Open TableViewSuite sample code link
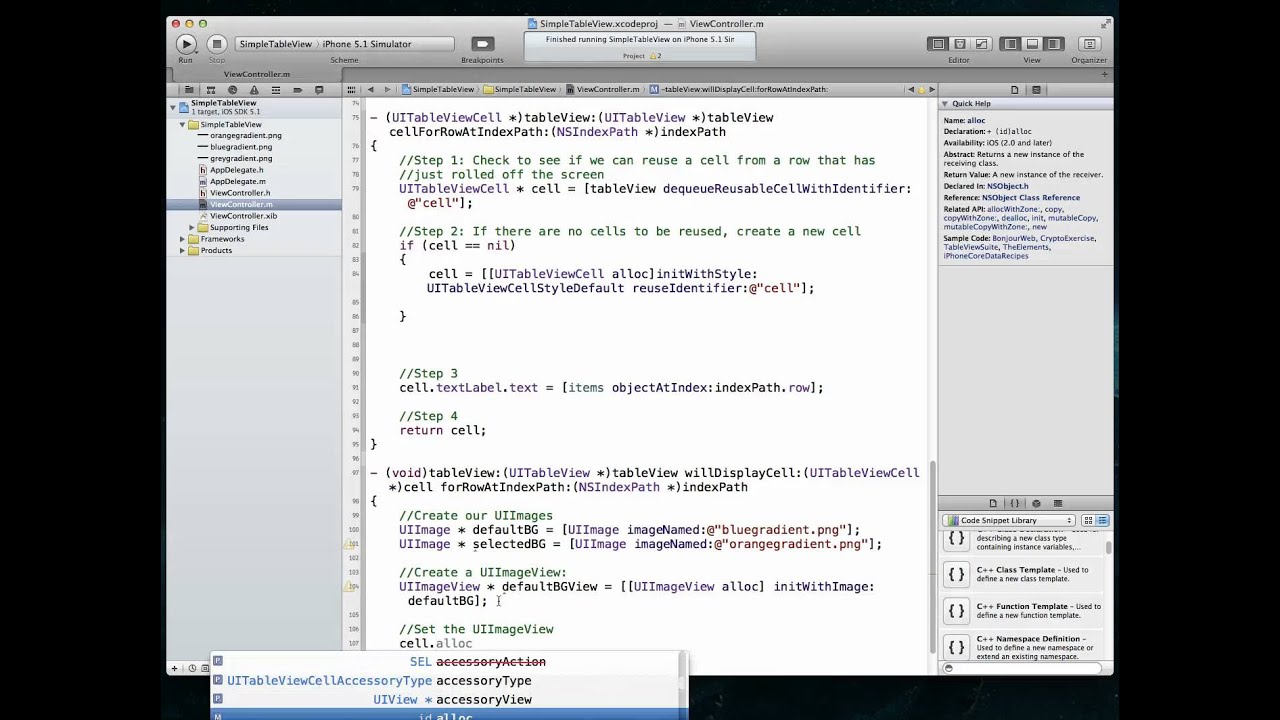1280x720 pixels. point(971,248)
